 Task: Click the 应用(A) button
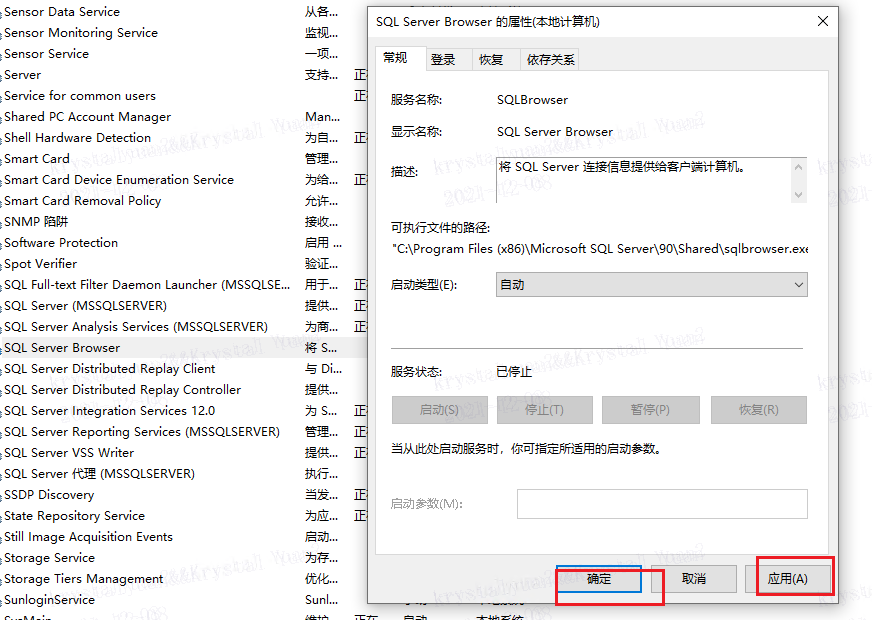click(787, 579)
